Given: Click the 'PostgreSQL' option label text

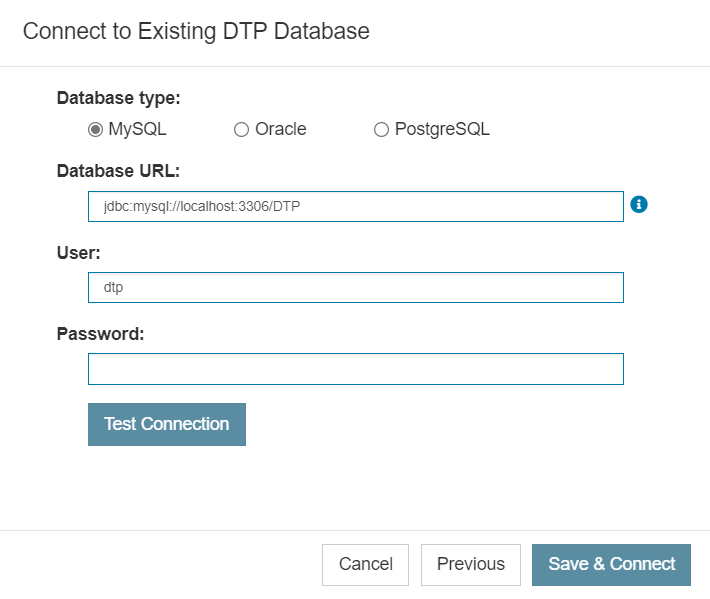Looking at the screenshot, I should tap(442, 129).
